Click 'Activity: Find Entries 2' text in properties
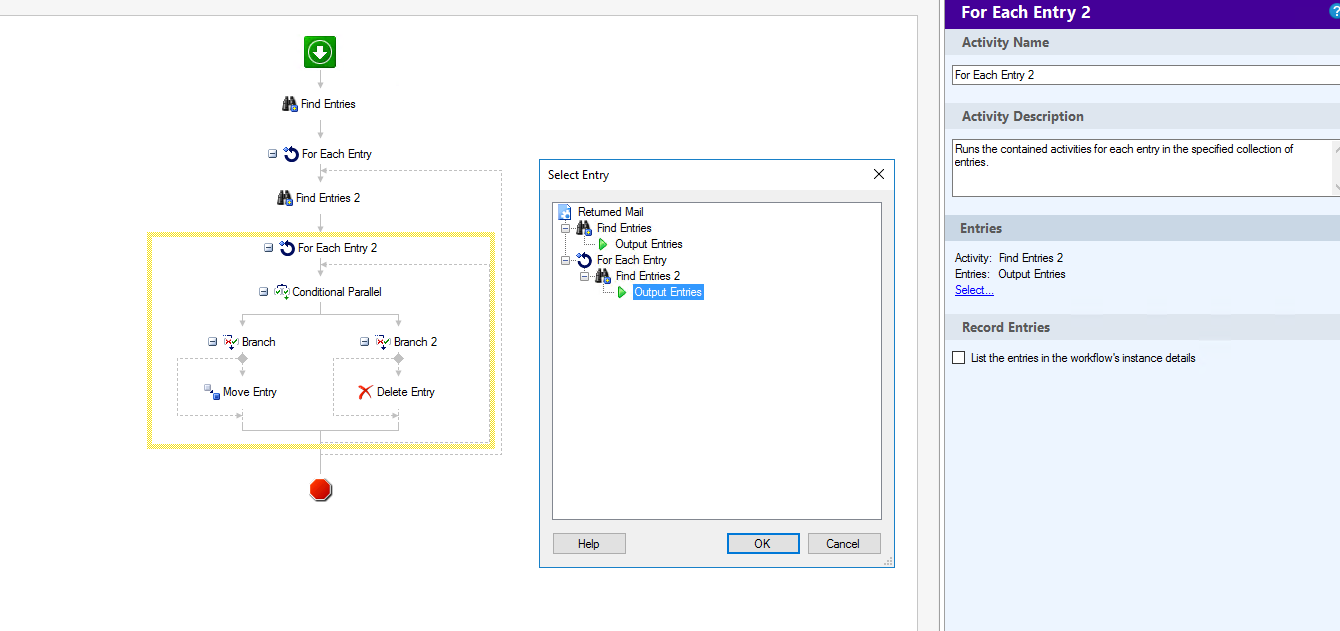Viewport: 1340px width, 631px height. pos(1009,258)
